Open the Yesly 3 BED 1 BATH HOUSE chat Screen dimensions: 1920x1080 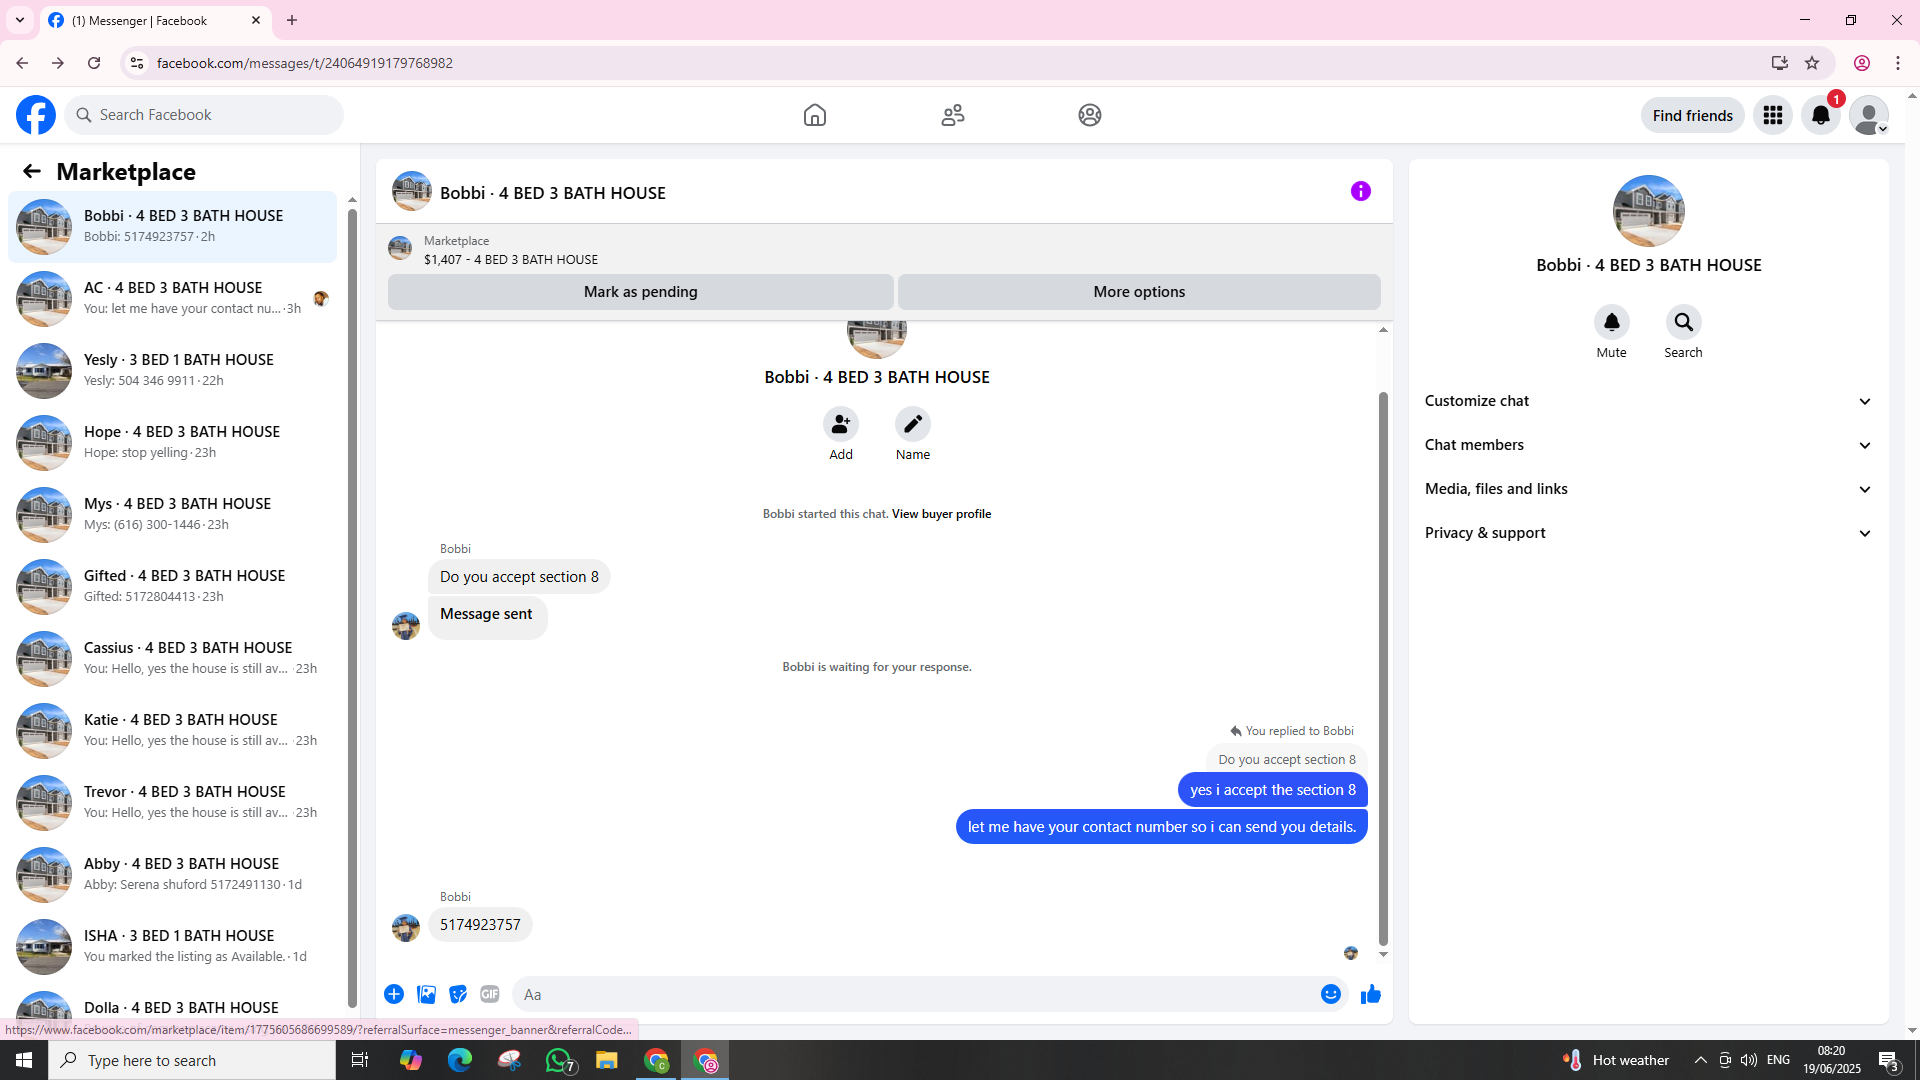(172, 370)
